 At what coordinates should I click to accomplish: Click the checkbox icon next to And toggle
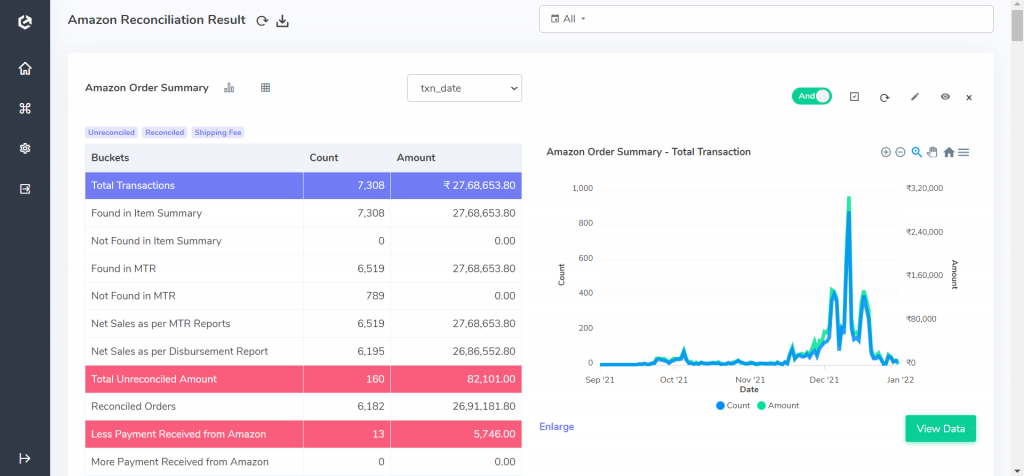[x=854, y=97]
